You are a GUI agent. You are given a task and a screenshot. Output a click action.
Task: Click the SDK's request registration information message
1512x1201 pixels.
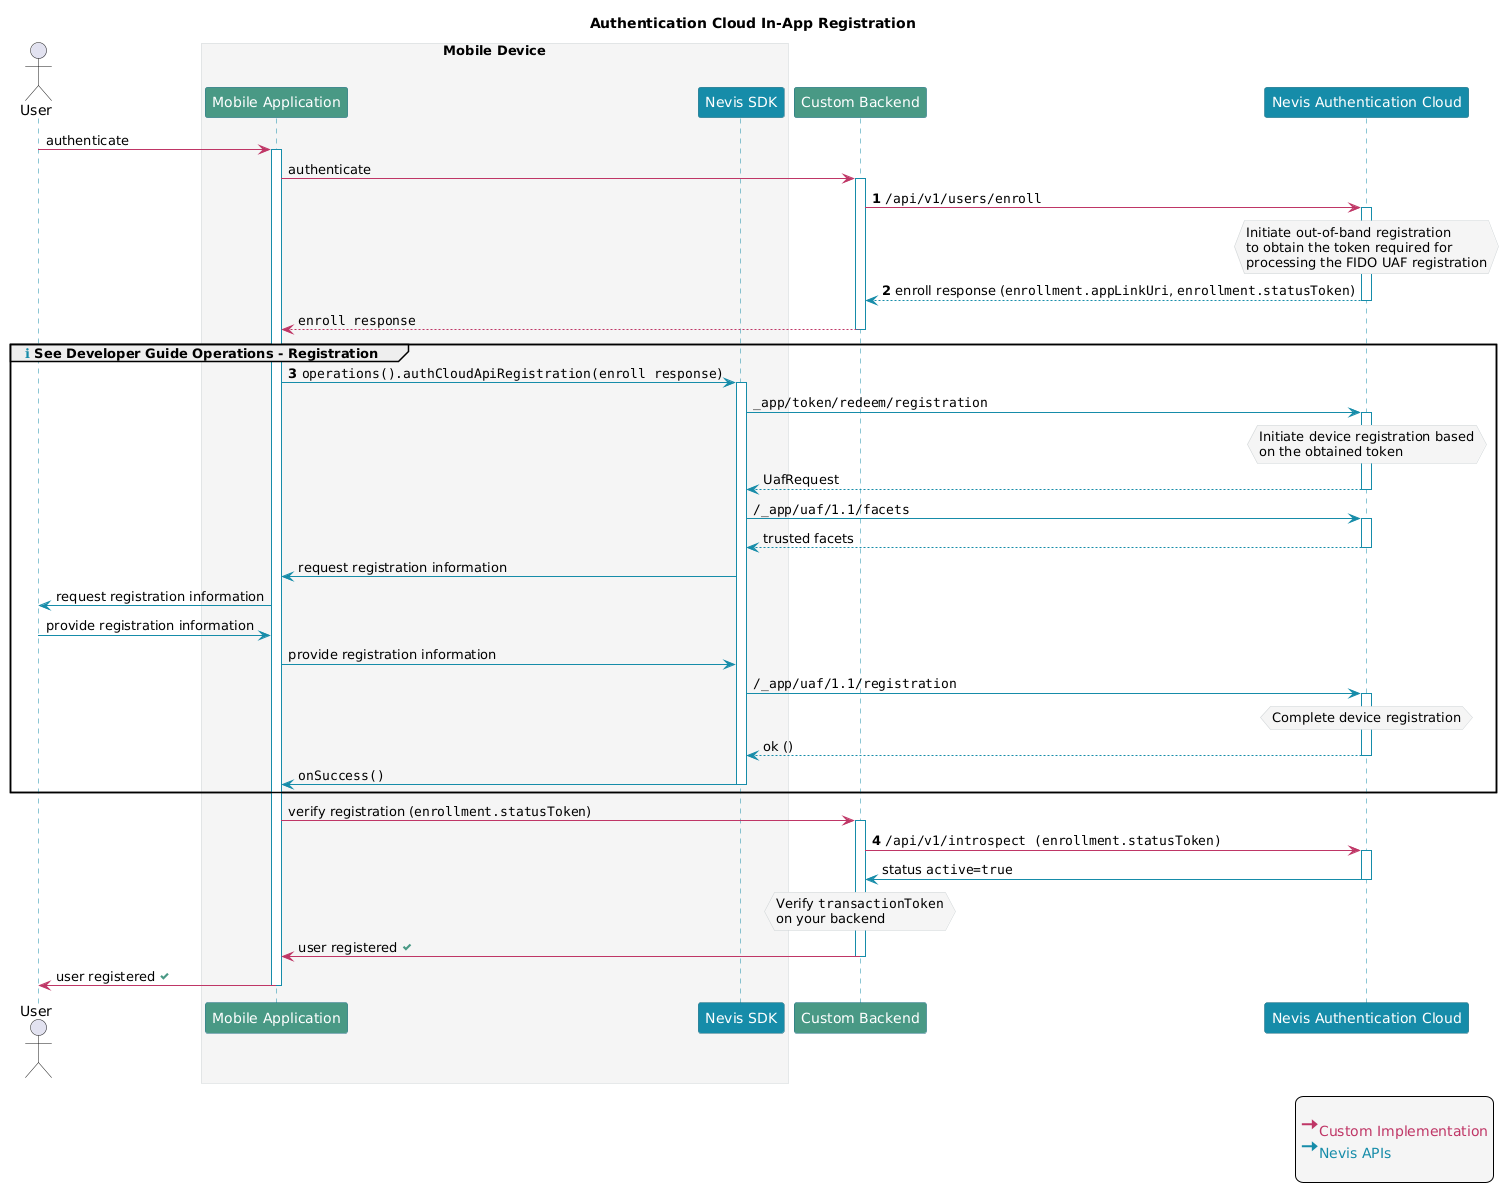[x=402, y=568]
